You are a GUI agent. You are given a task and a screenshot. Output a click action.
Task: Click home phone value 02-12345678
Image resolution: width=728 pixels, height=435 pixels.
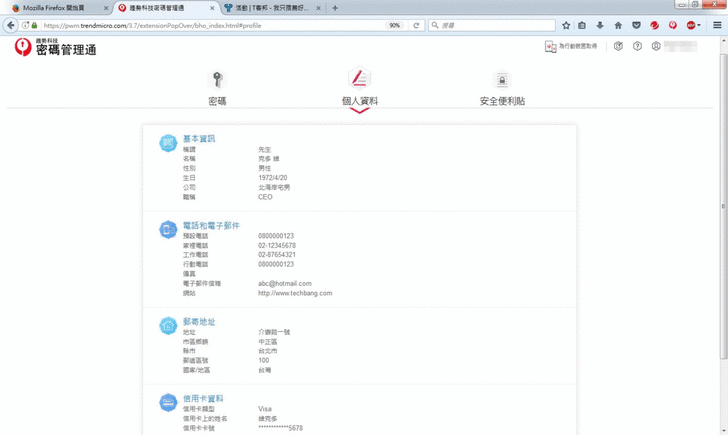click(277, 245)
